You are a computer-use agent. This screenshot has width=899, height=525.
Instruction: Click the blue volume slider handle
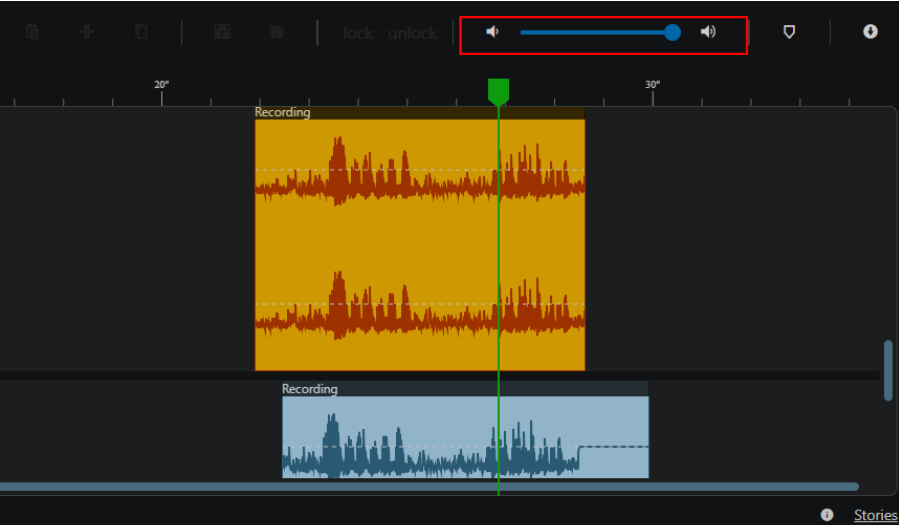(x=673, y=32)
